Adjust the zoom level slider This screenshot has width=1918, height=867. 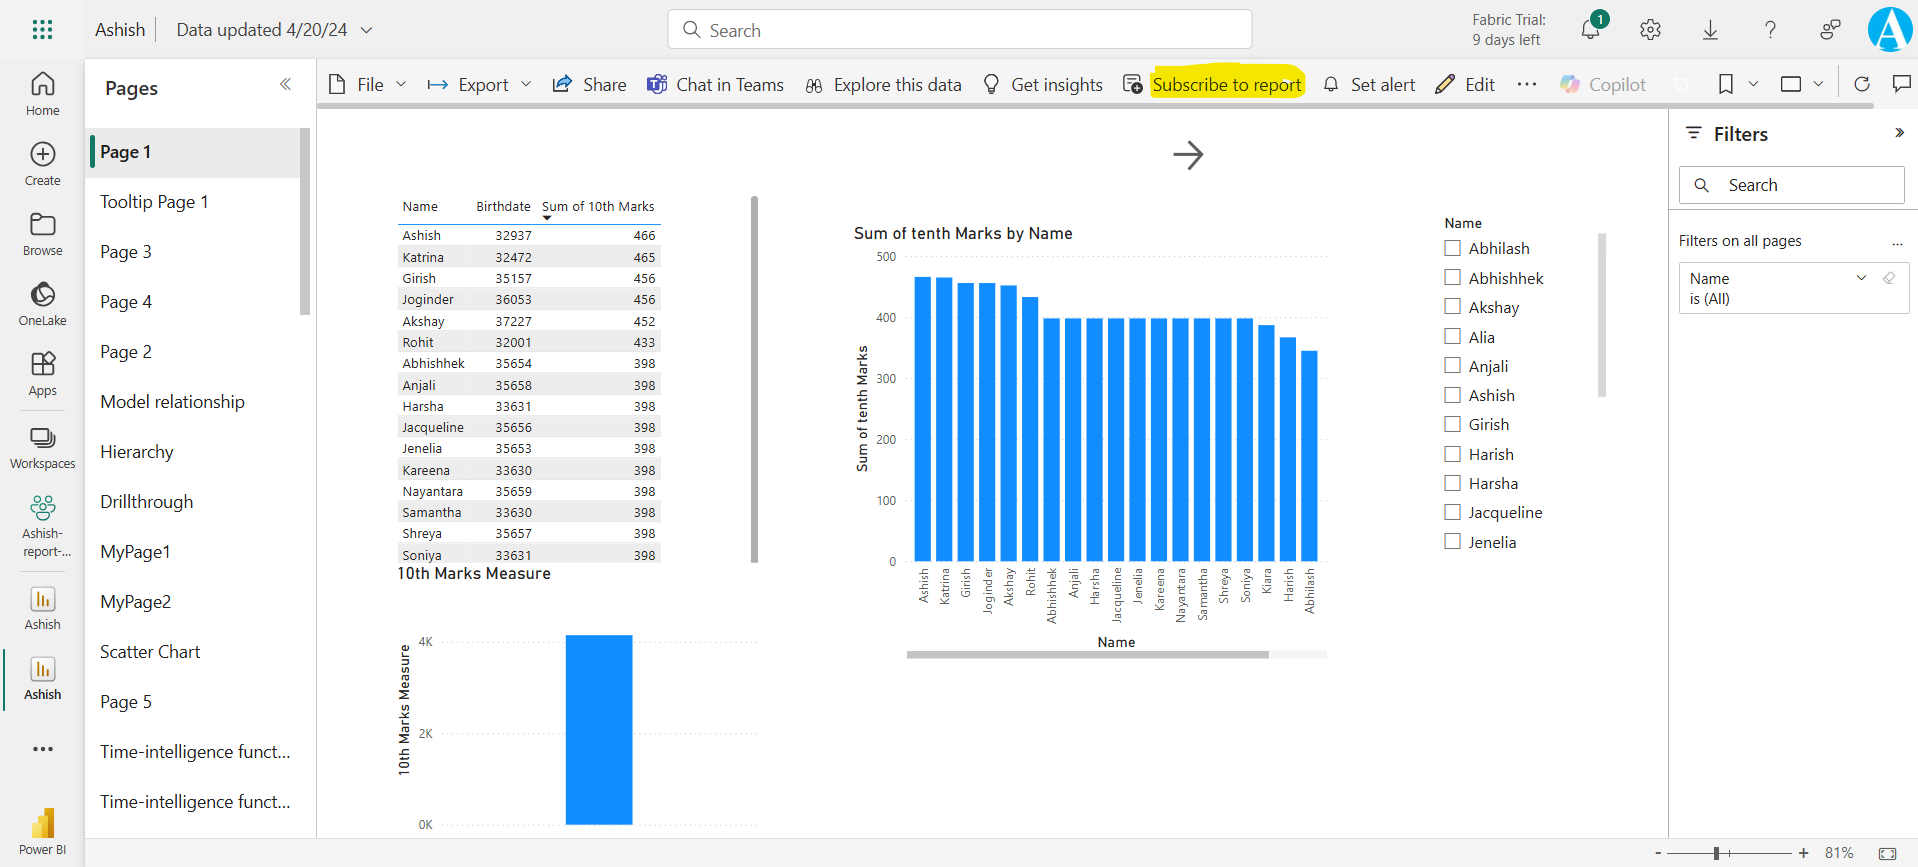coord(1716,853)
